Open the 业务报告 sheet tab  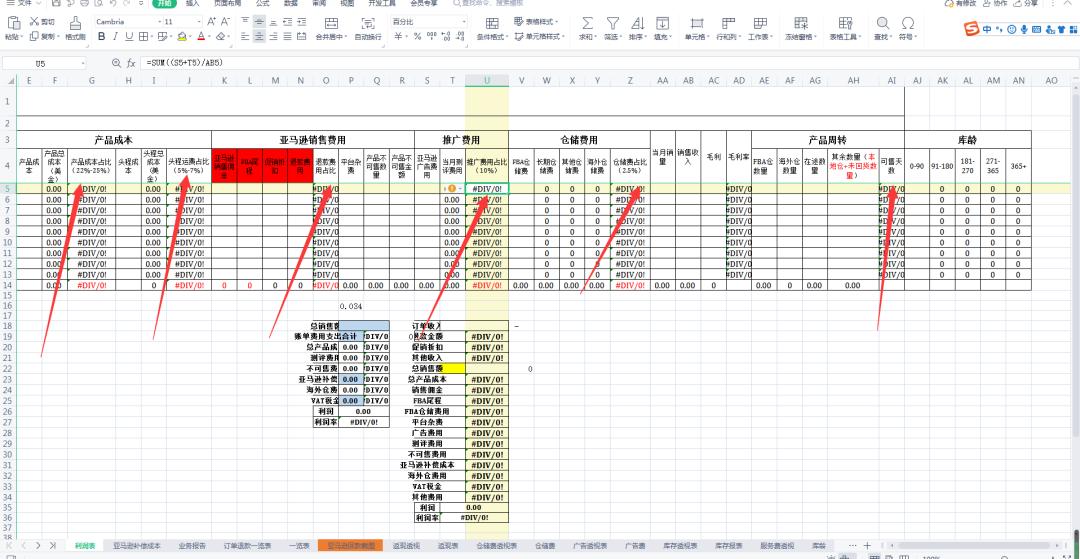[x=192, y=546]
